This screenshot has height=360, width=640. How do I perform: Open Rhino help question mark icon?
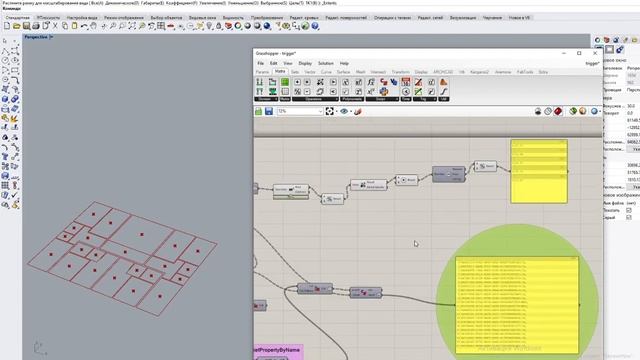click(315, 26)
